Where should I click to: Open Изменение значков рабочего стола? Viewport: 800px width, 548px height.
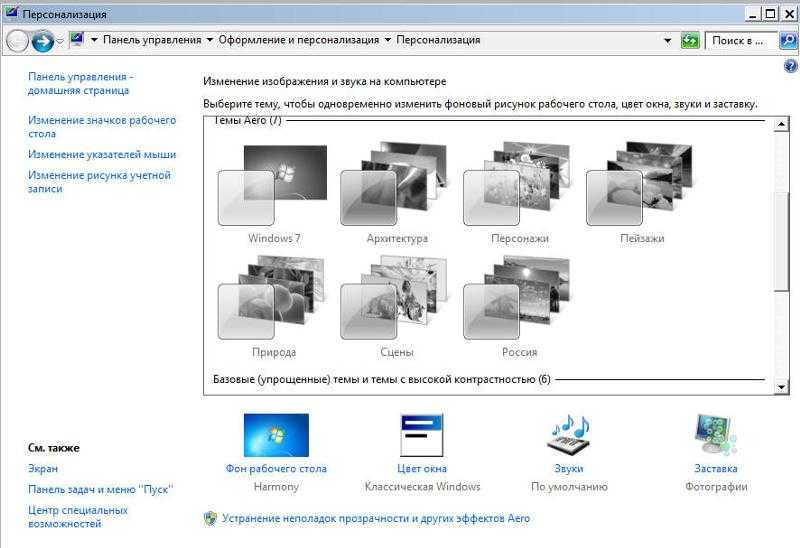pos(102,127)
